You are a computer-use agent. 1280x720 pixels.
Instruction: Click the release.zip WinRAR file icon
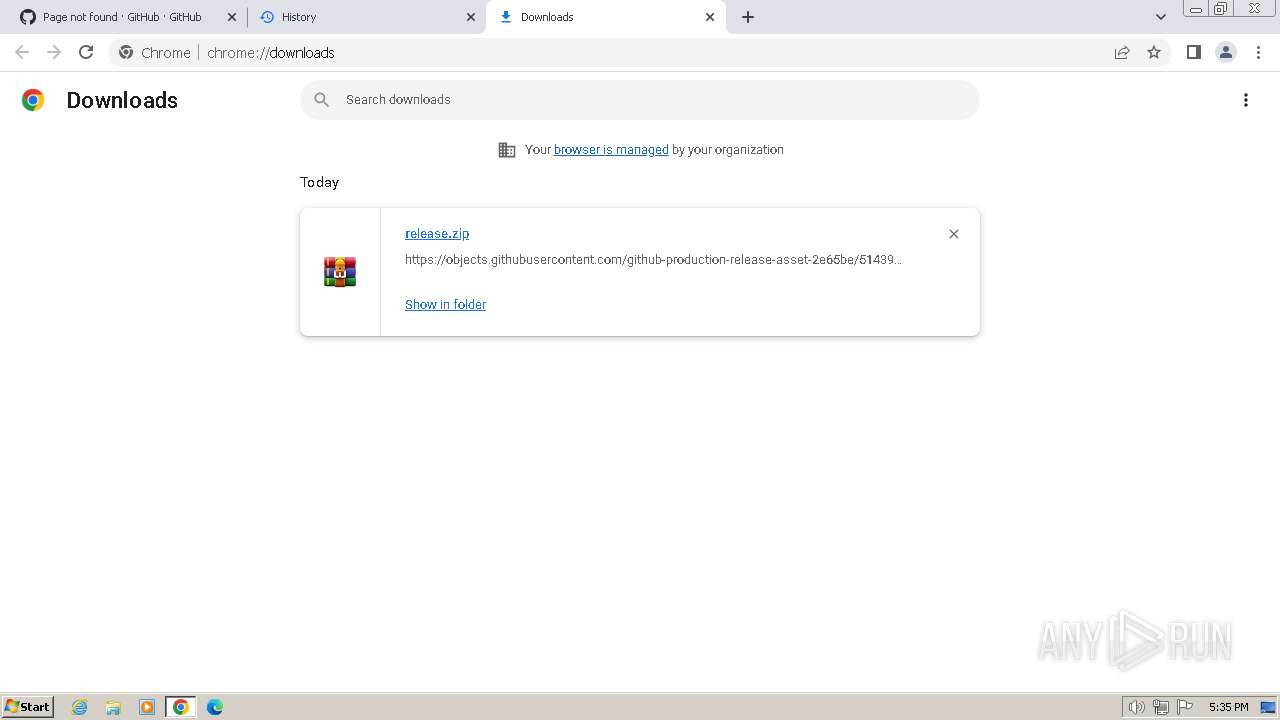click(x=340, y=272)
